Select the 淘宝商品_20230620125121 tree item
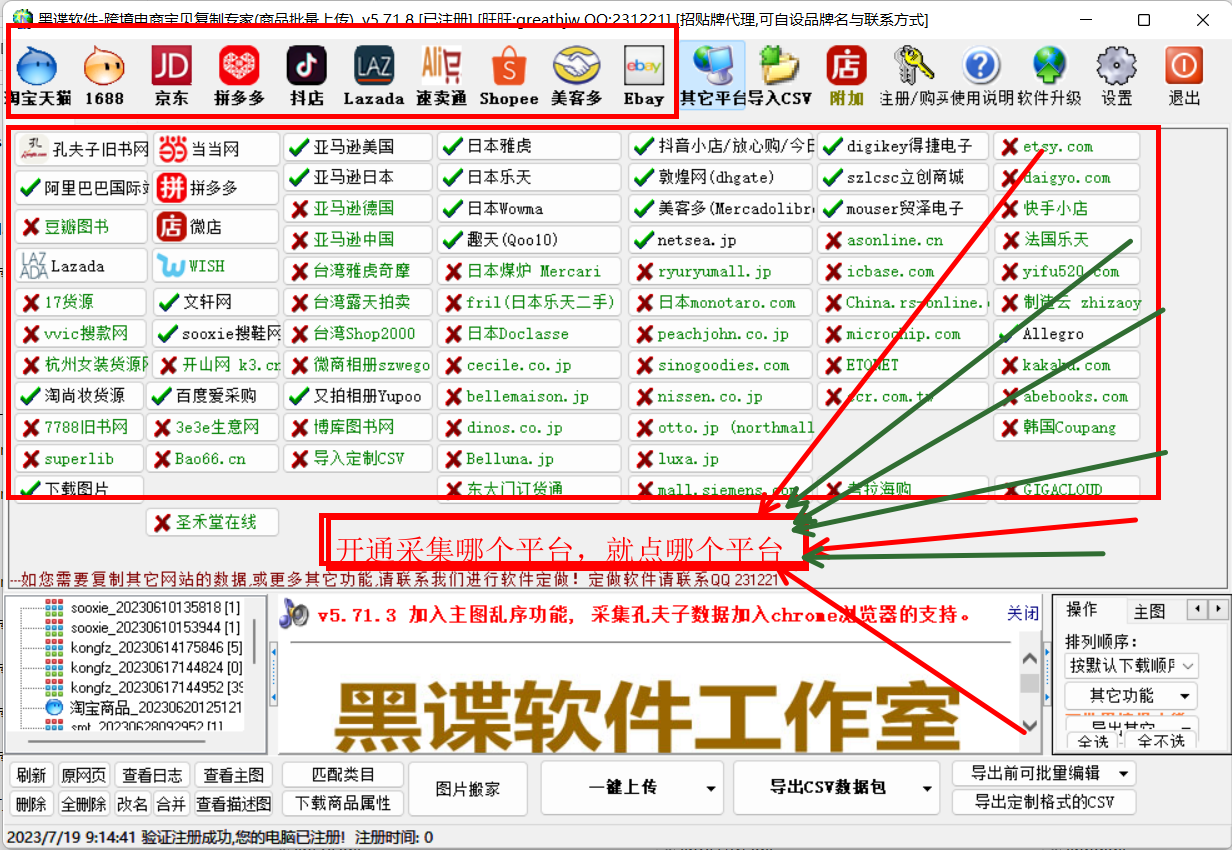 pyautogui.click(x=156, y=707)
